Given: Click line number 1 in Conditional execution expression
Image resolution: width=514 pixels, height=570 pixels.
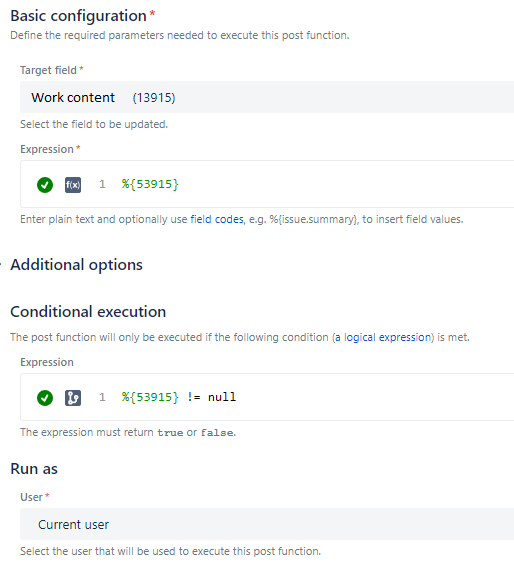Looking at the screenshot, I should click(102, 397).
